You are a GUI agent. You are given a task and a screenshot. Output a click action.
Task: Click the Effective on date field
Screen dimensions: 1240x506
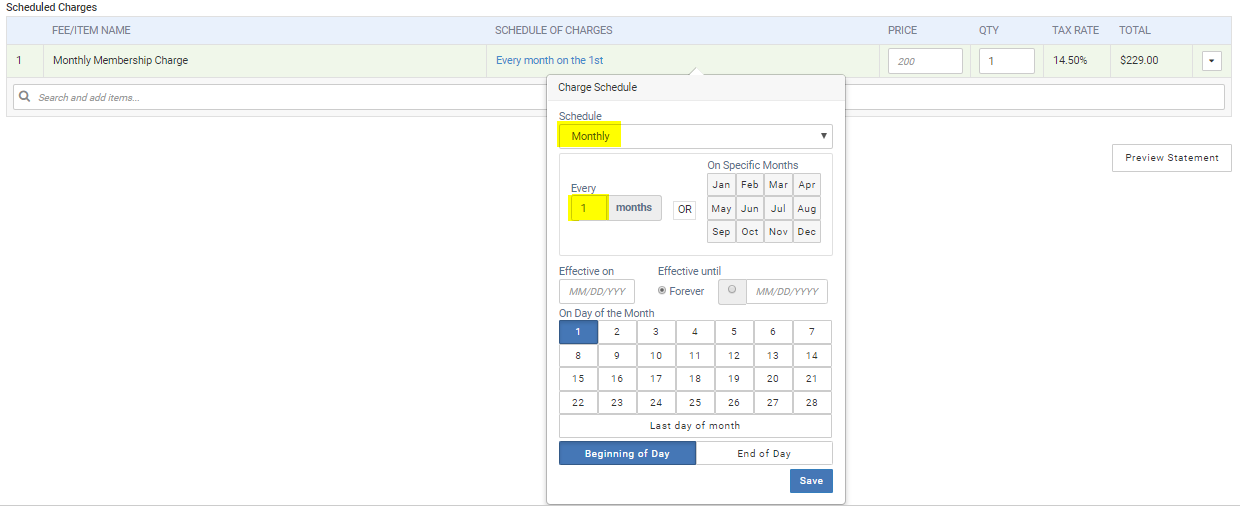click(x=597, y=292)
